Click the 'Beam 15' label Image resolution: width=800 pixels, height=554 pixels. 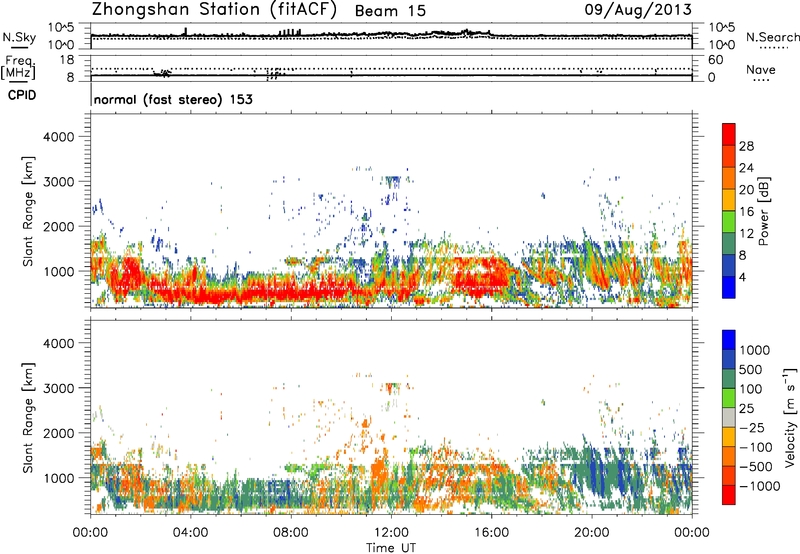click(390, 11)
